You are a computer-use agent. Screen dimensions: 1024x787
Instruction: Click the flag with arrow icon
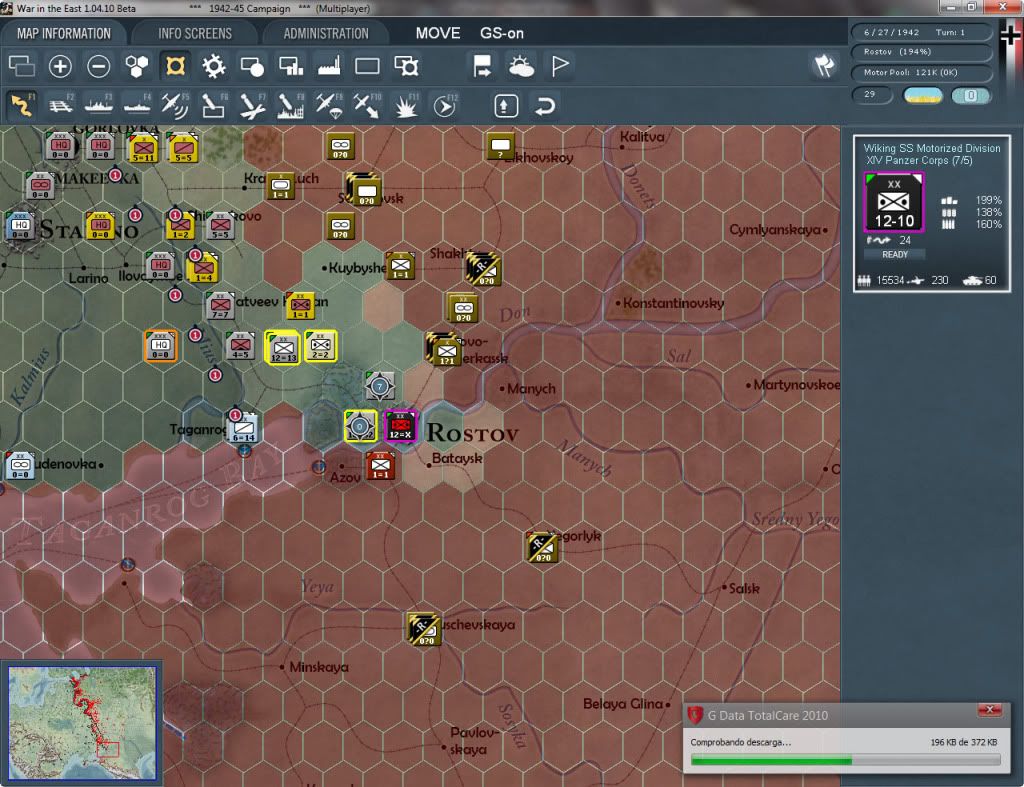(483, 66)
